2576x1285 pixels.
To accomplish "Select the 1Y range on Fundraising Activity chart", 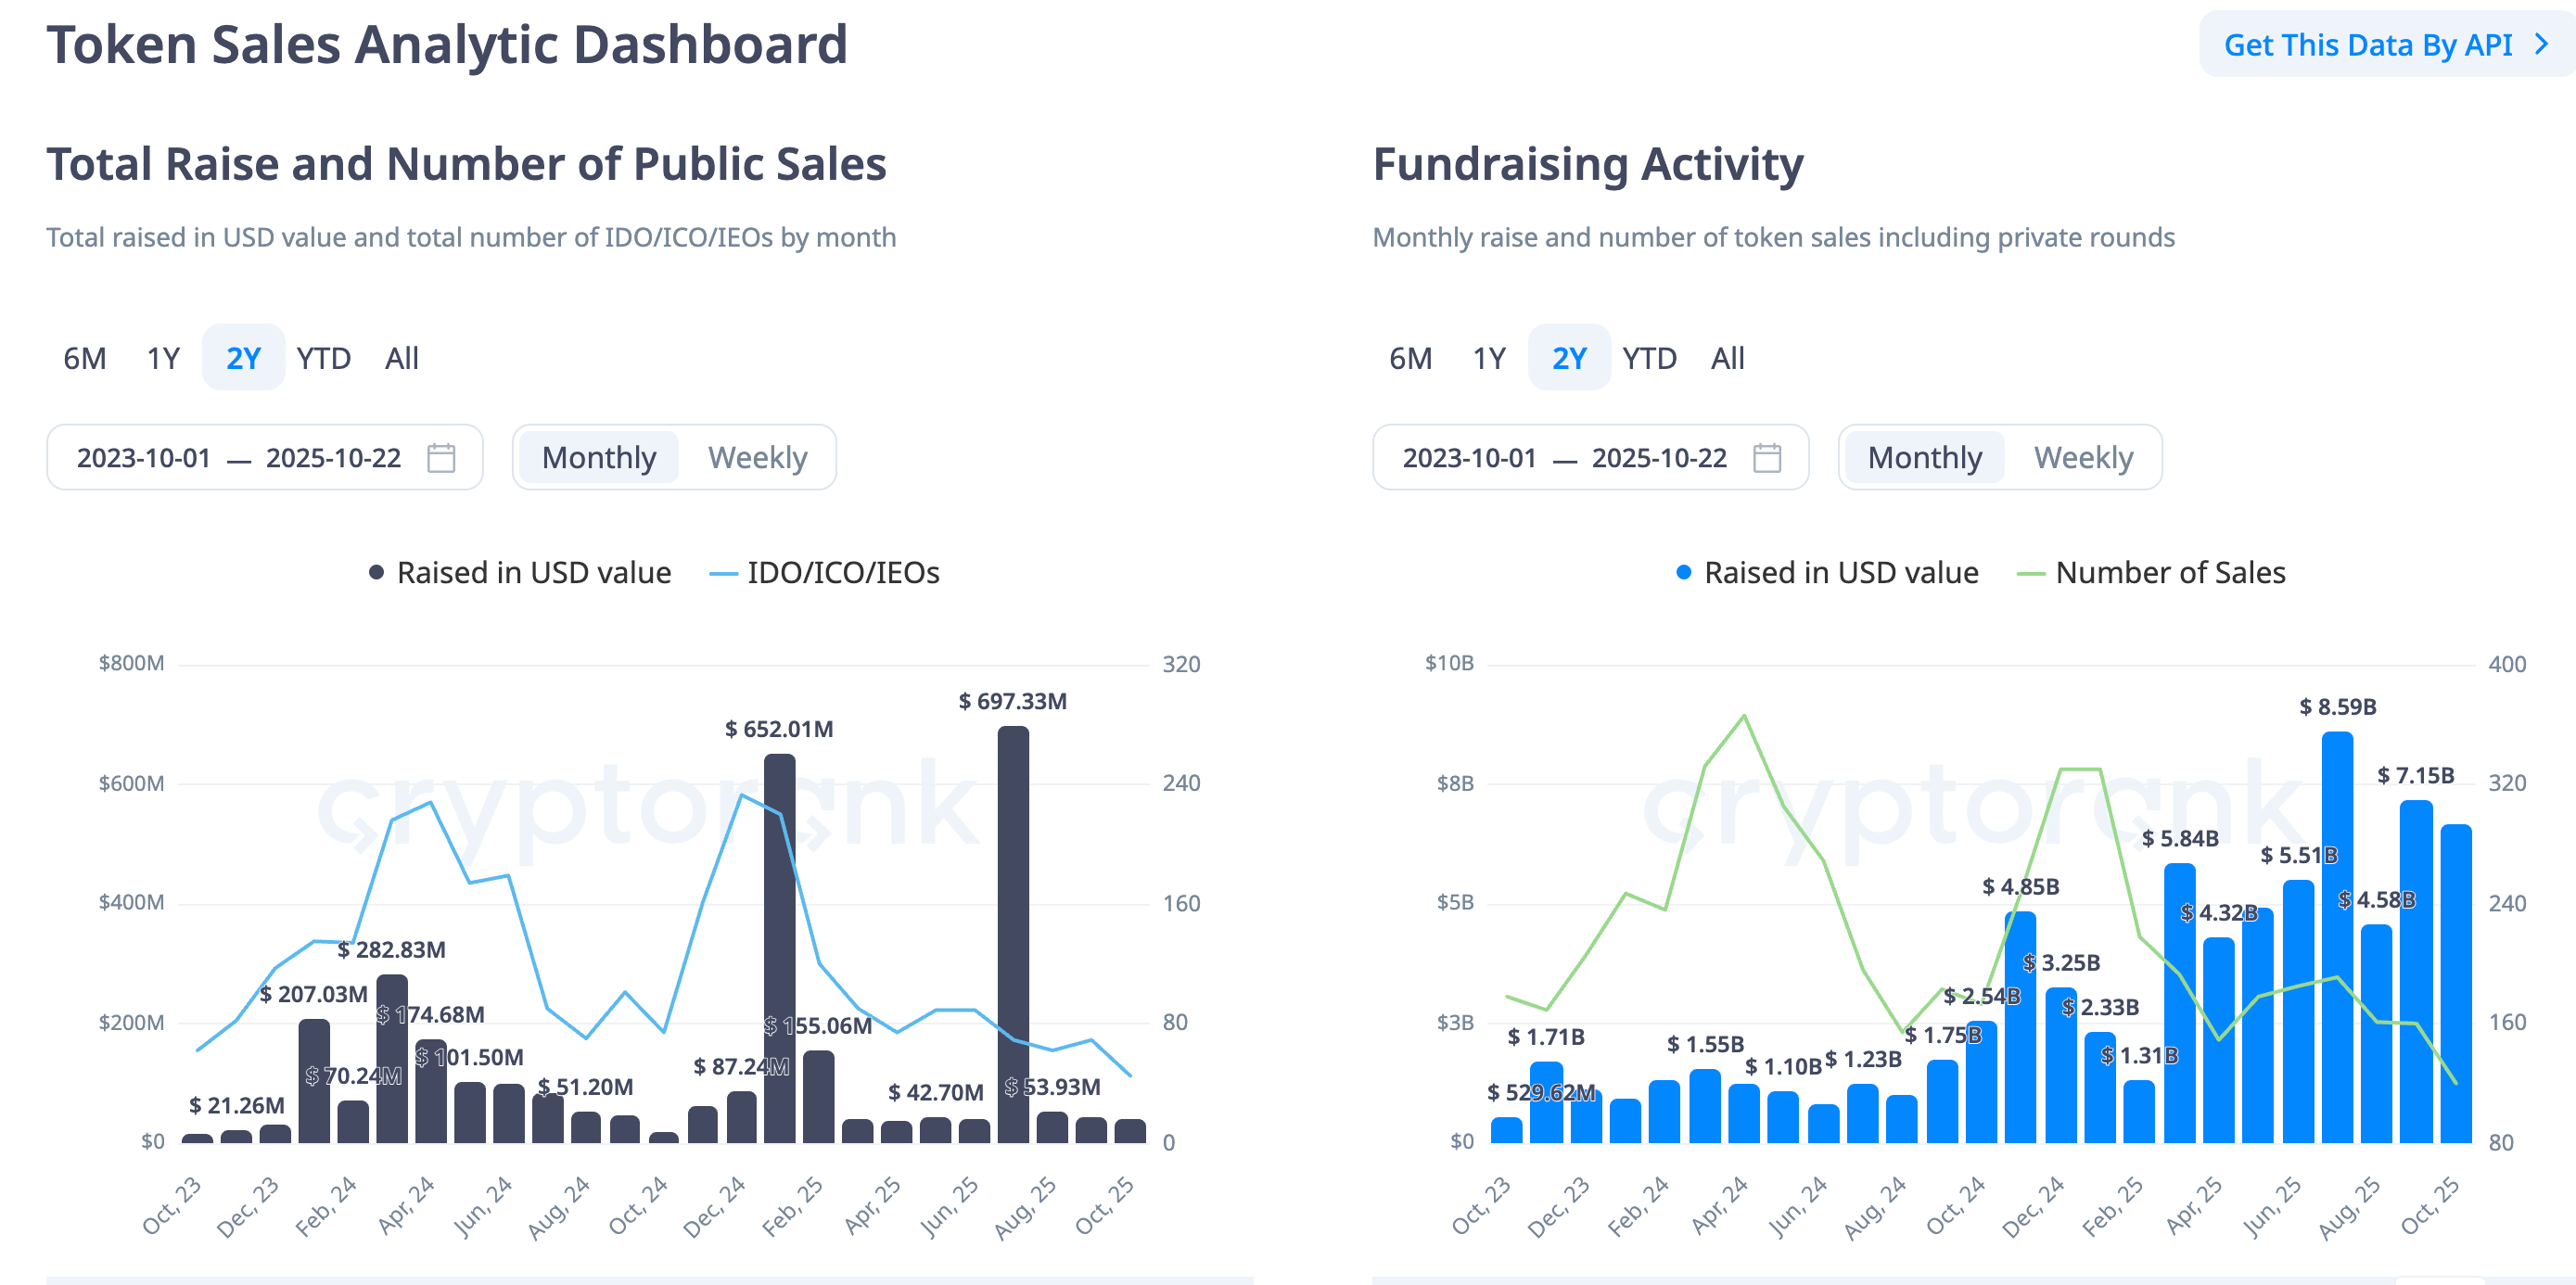I will (x=1488, y=357).
